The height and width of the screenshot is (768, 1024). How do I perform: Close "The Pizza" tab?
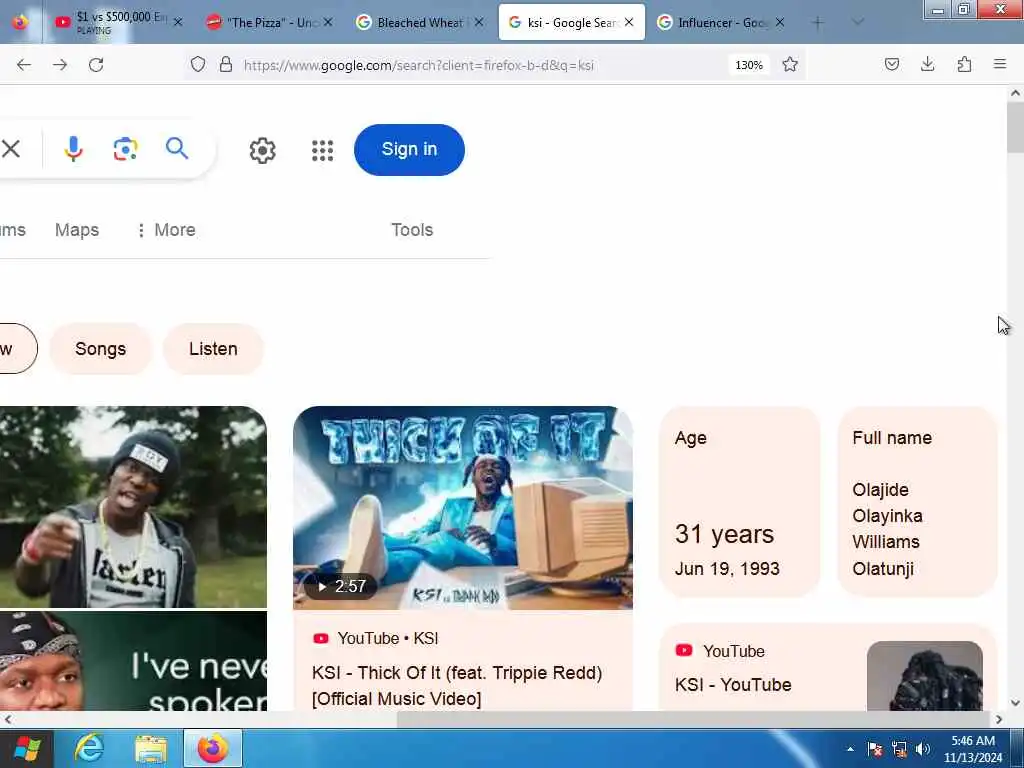pyautogui.click(x=328, y=22)
